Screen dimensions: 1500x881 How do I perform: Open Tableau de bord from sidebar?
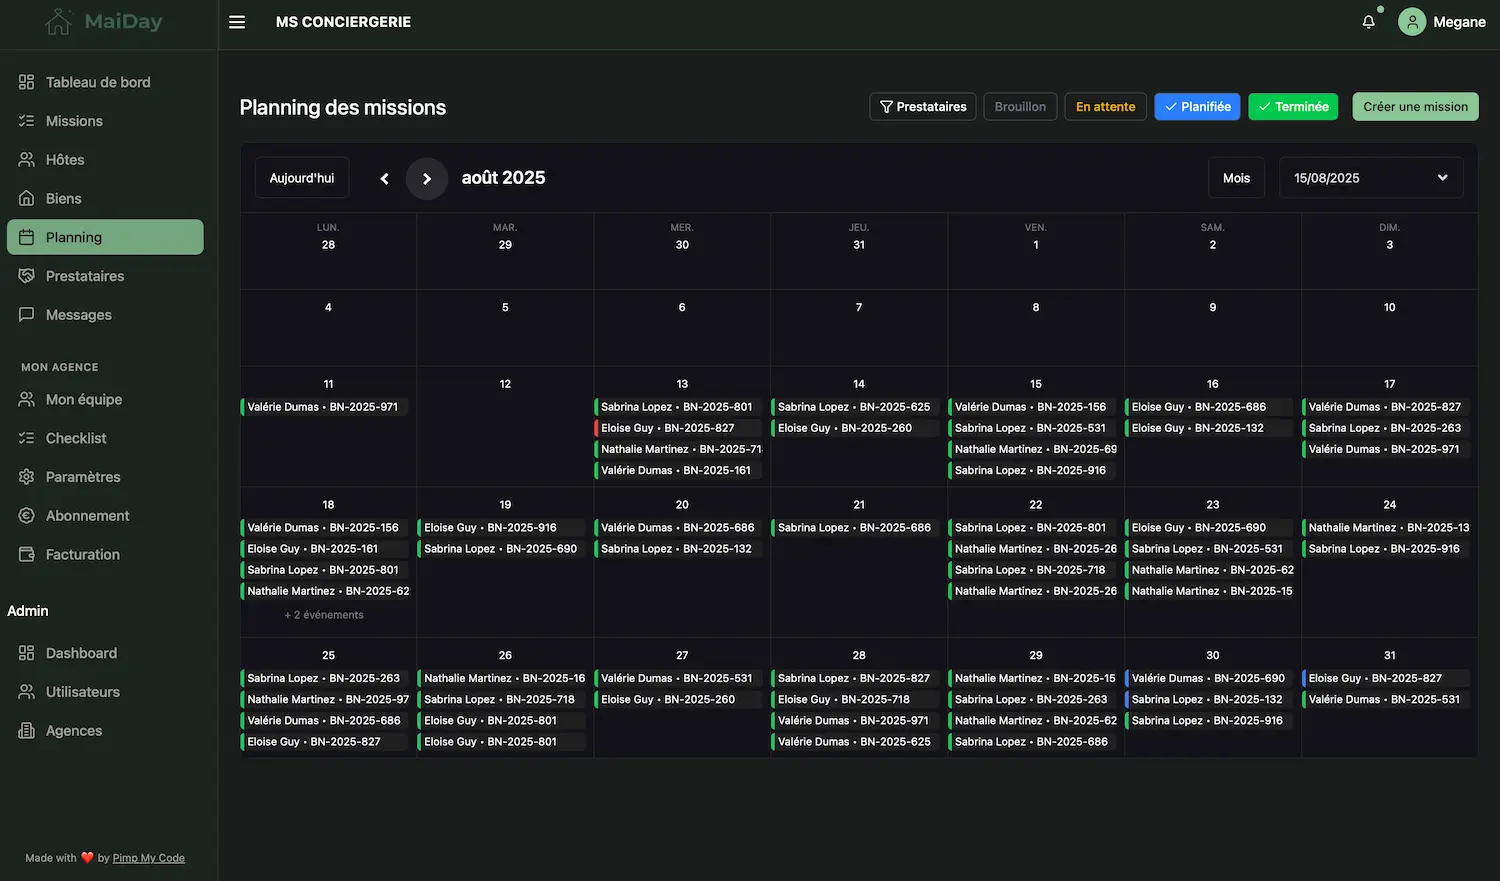click(98, 82)
